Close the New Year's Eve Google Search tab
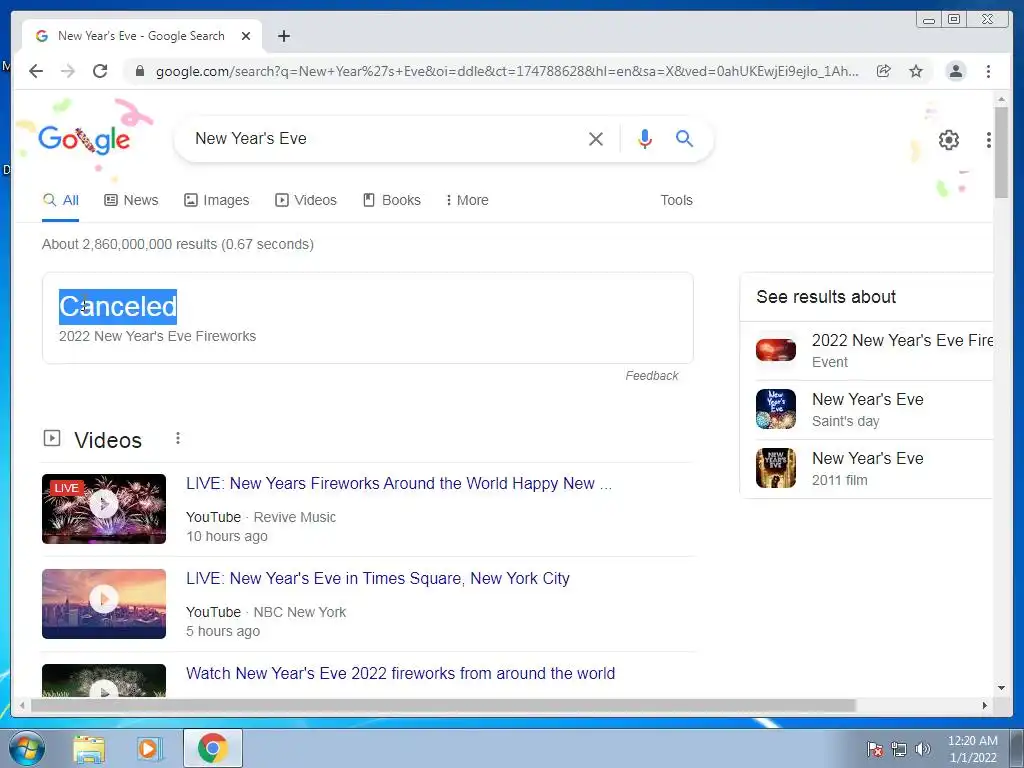 [x=246, y=36]
